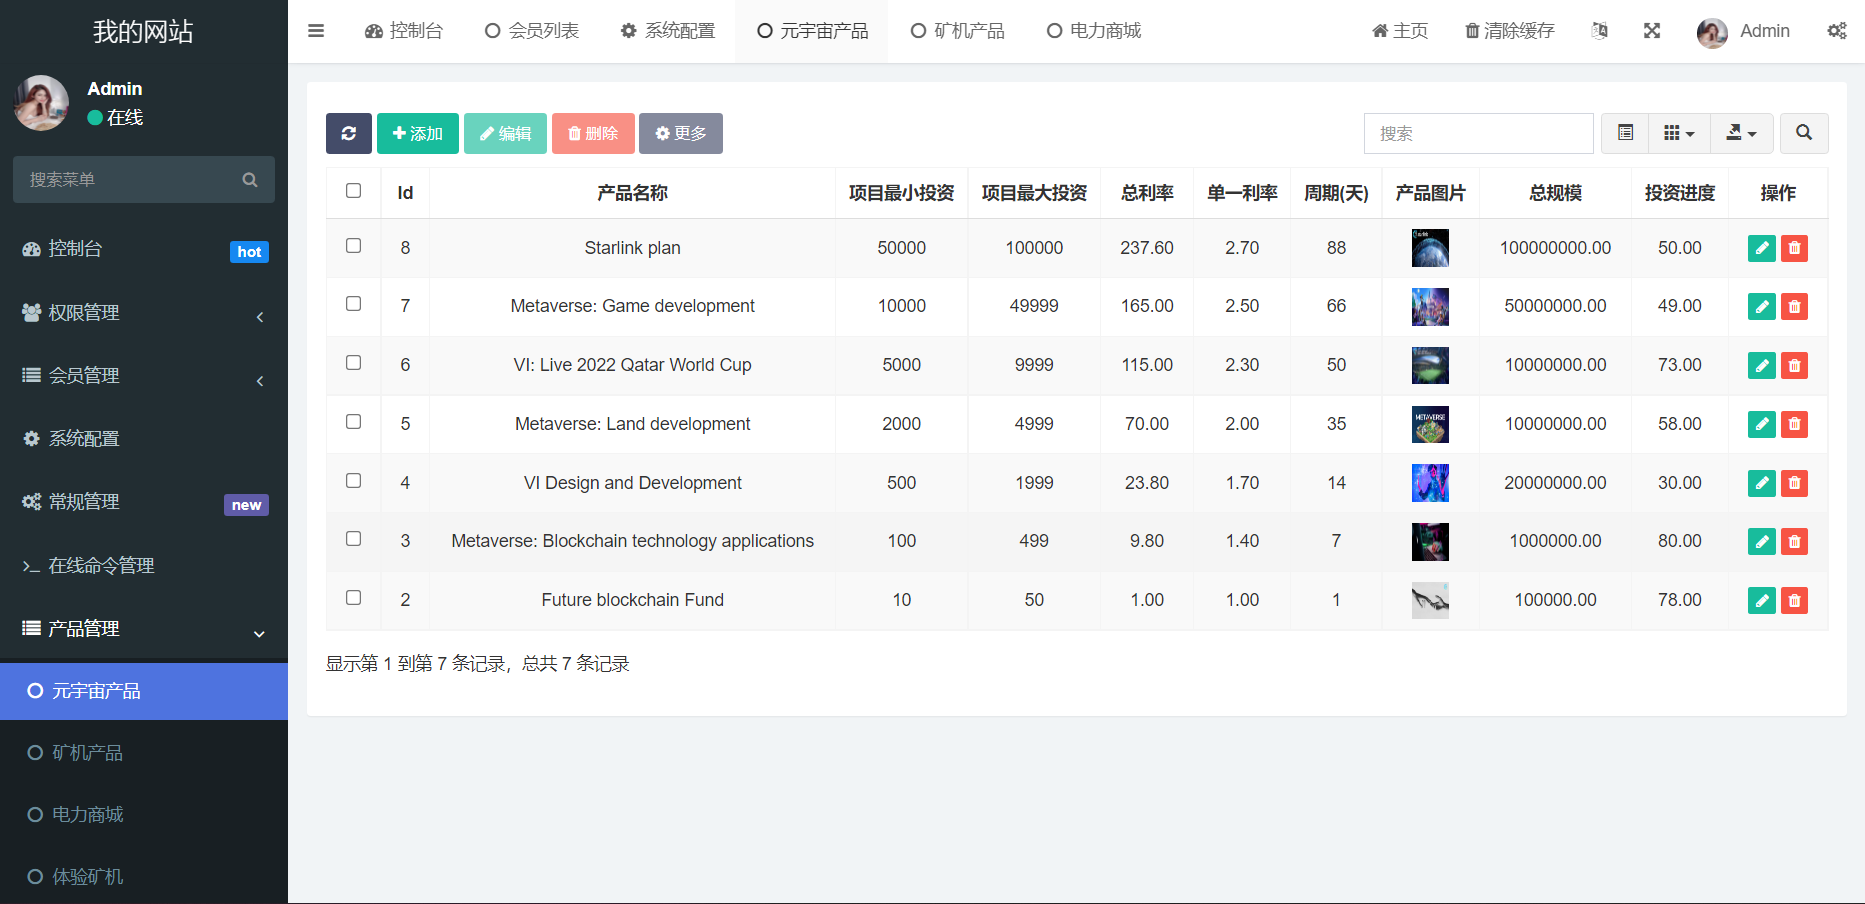Edit VI: Live 2022 Qatar World Cup row

[x=1762, y=366]
